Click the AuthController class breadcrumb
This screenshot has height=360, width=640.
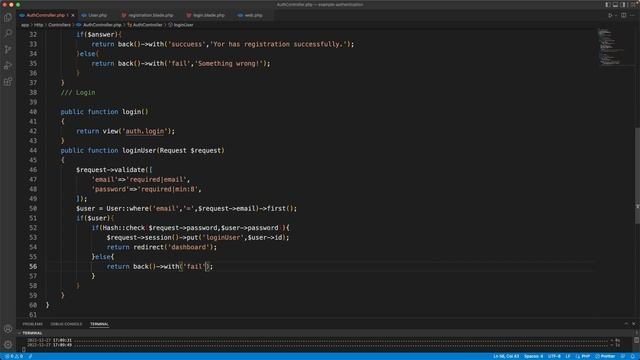(x=147, y=25)
